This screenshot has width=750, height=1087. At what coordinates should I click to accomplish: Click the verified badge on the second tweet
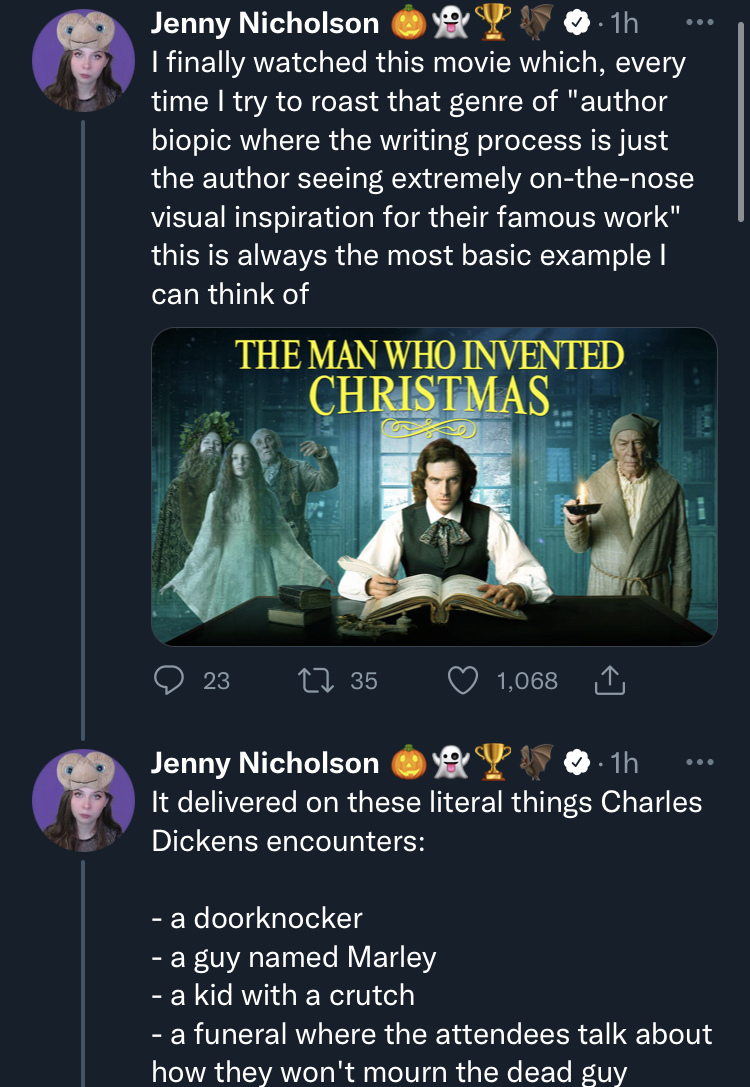(578, 764)
